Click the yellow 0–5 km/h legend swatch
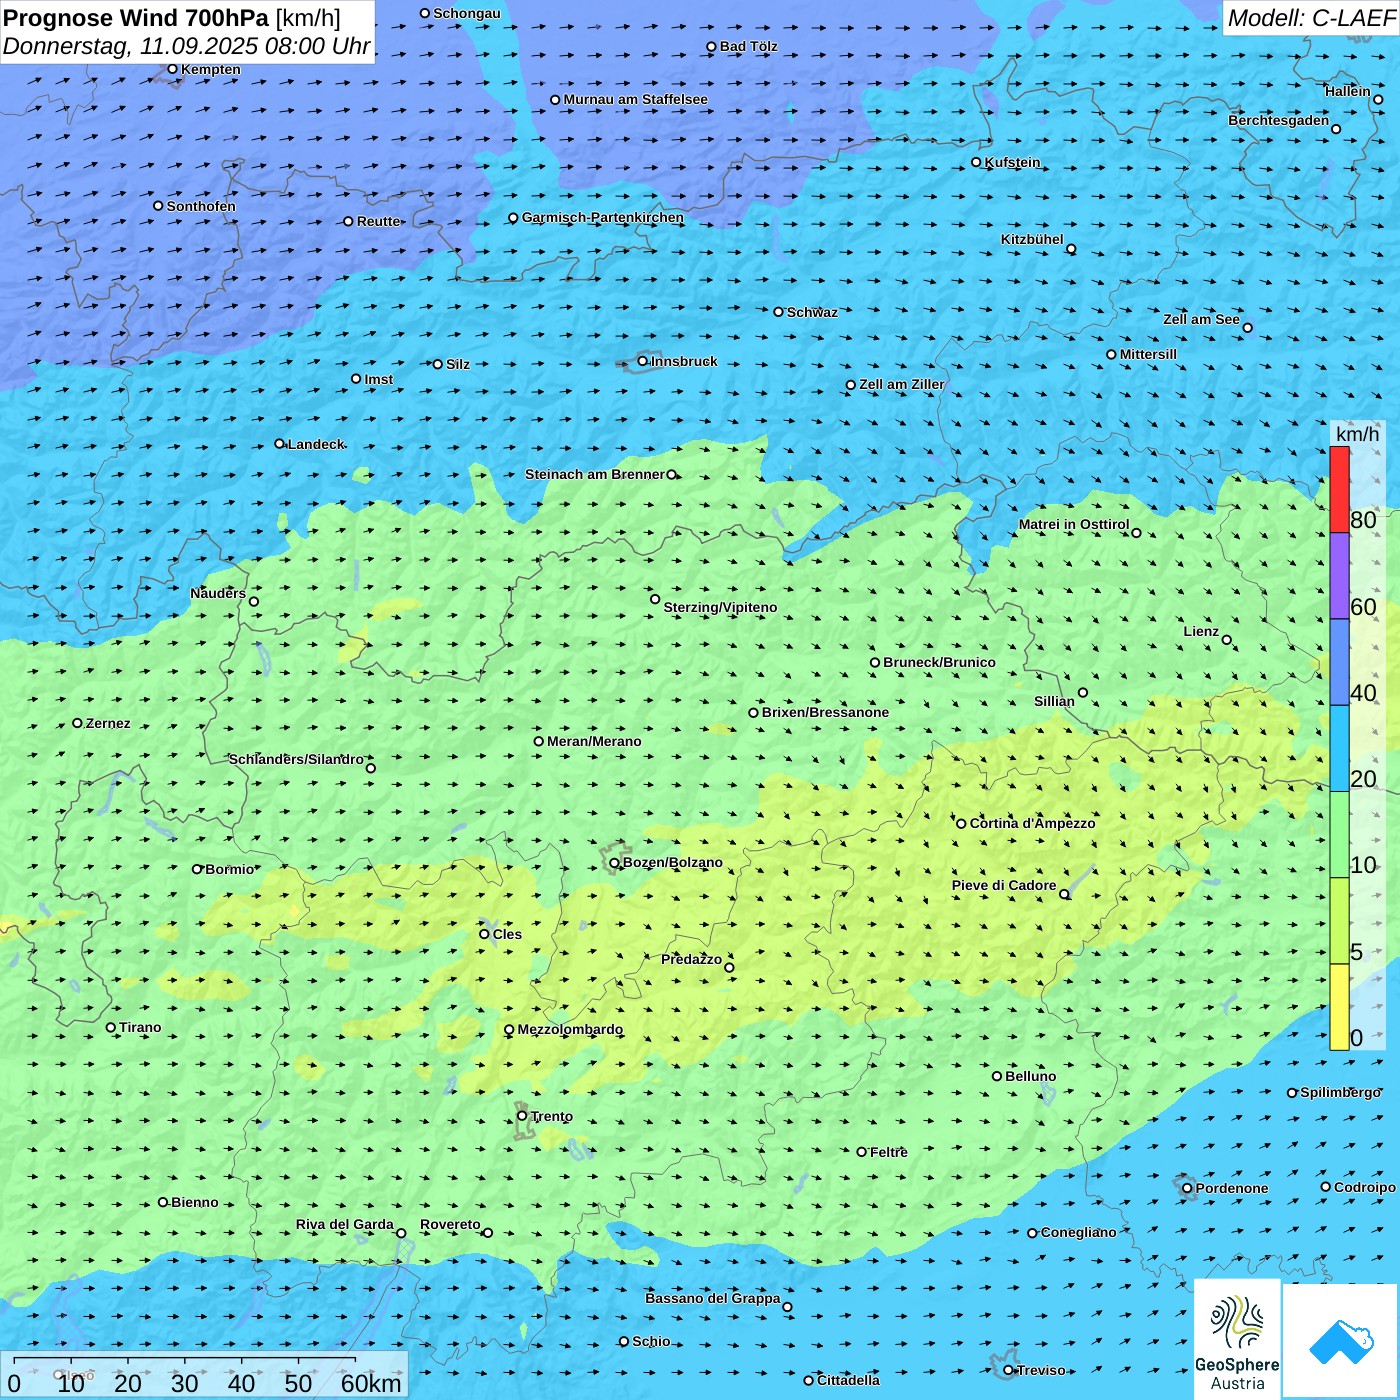1400x1400 pixels. (x=1339, y=1007)
